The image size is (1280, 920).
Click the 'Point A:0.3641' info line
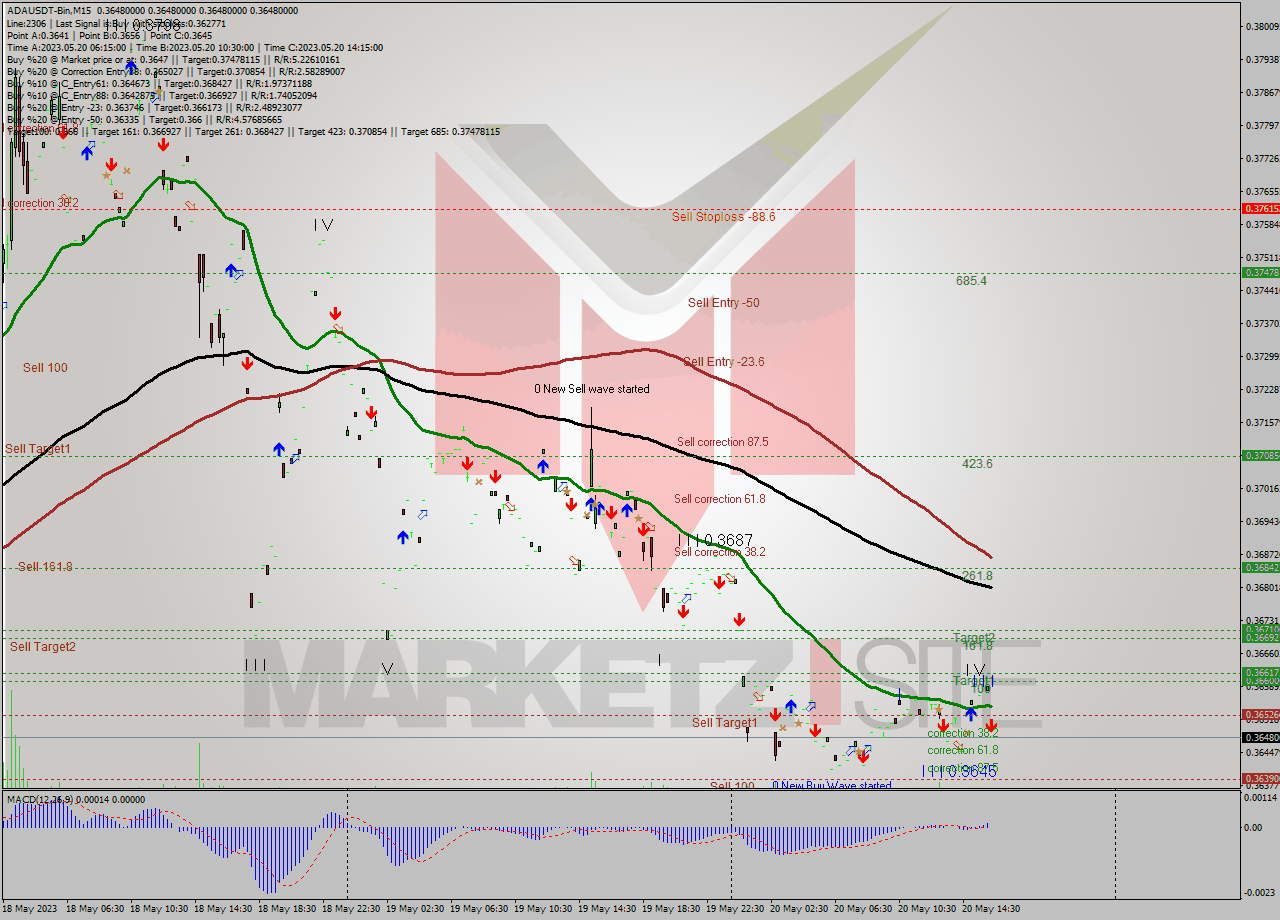[x=109, y=35]
